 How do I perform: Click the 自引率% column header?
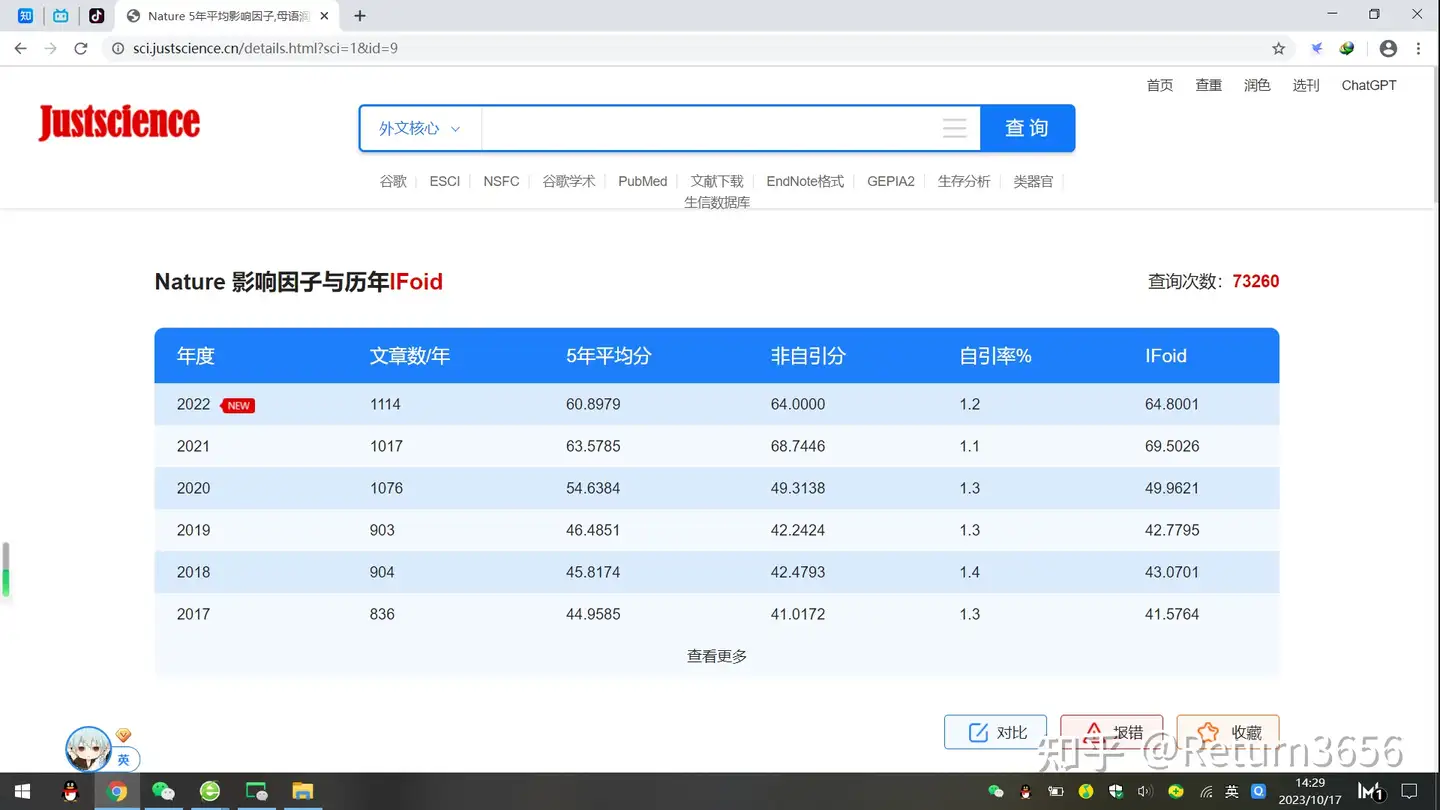pos(995,356)
